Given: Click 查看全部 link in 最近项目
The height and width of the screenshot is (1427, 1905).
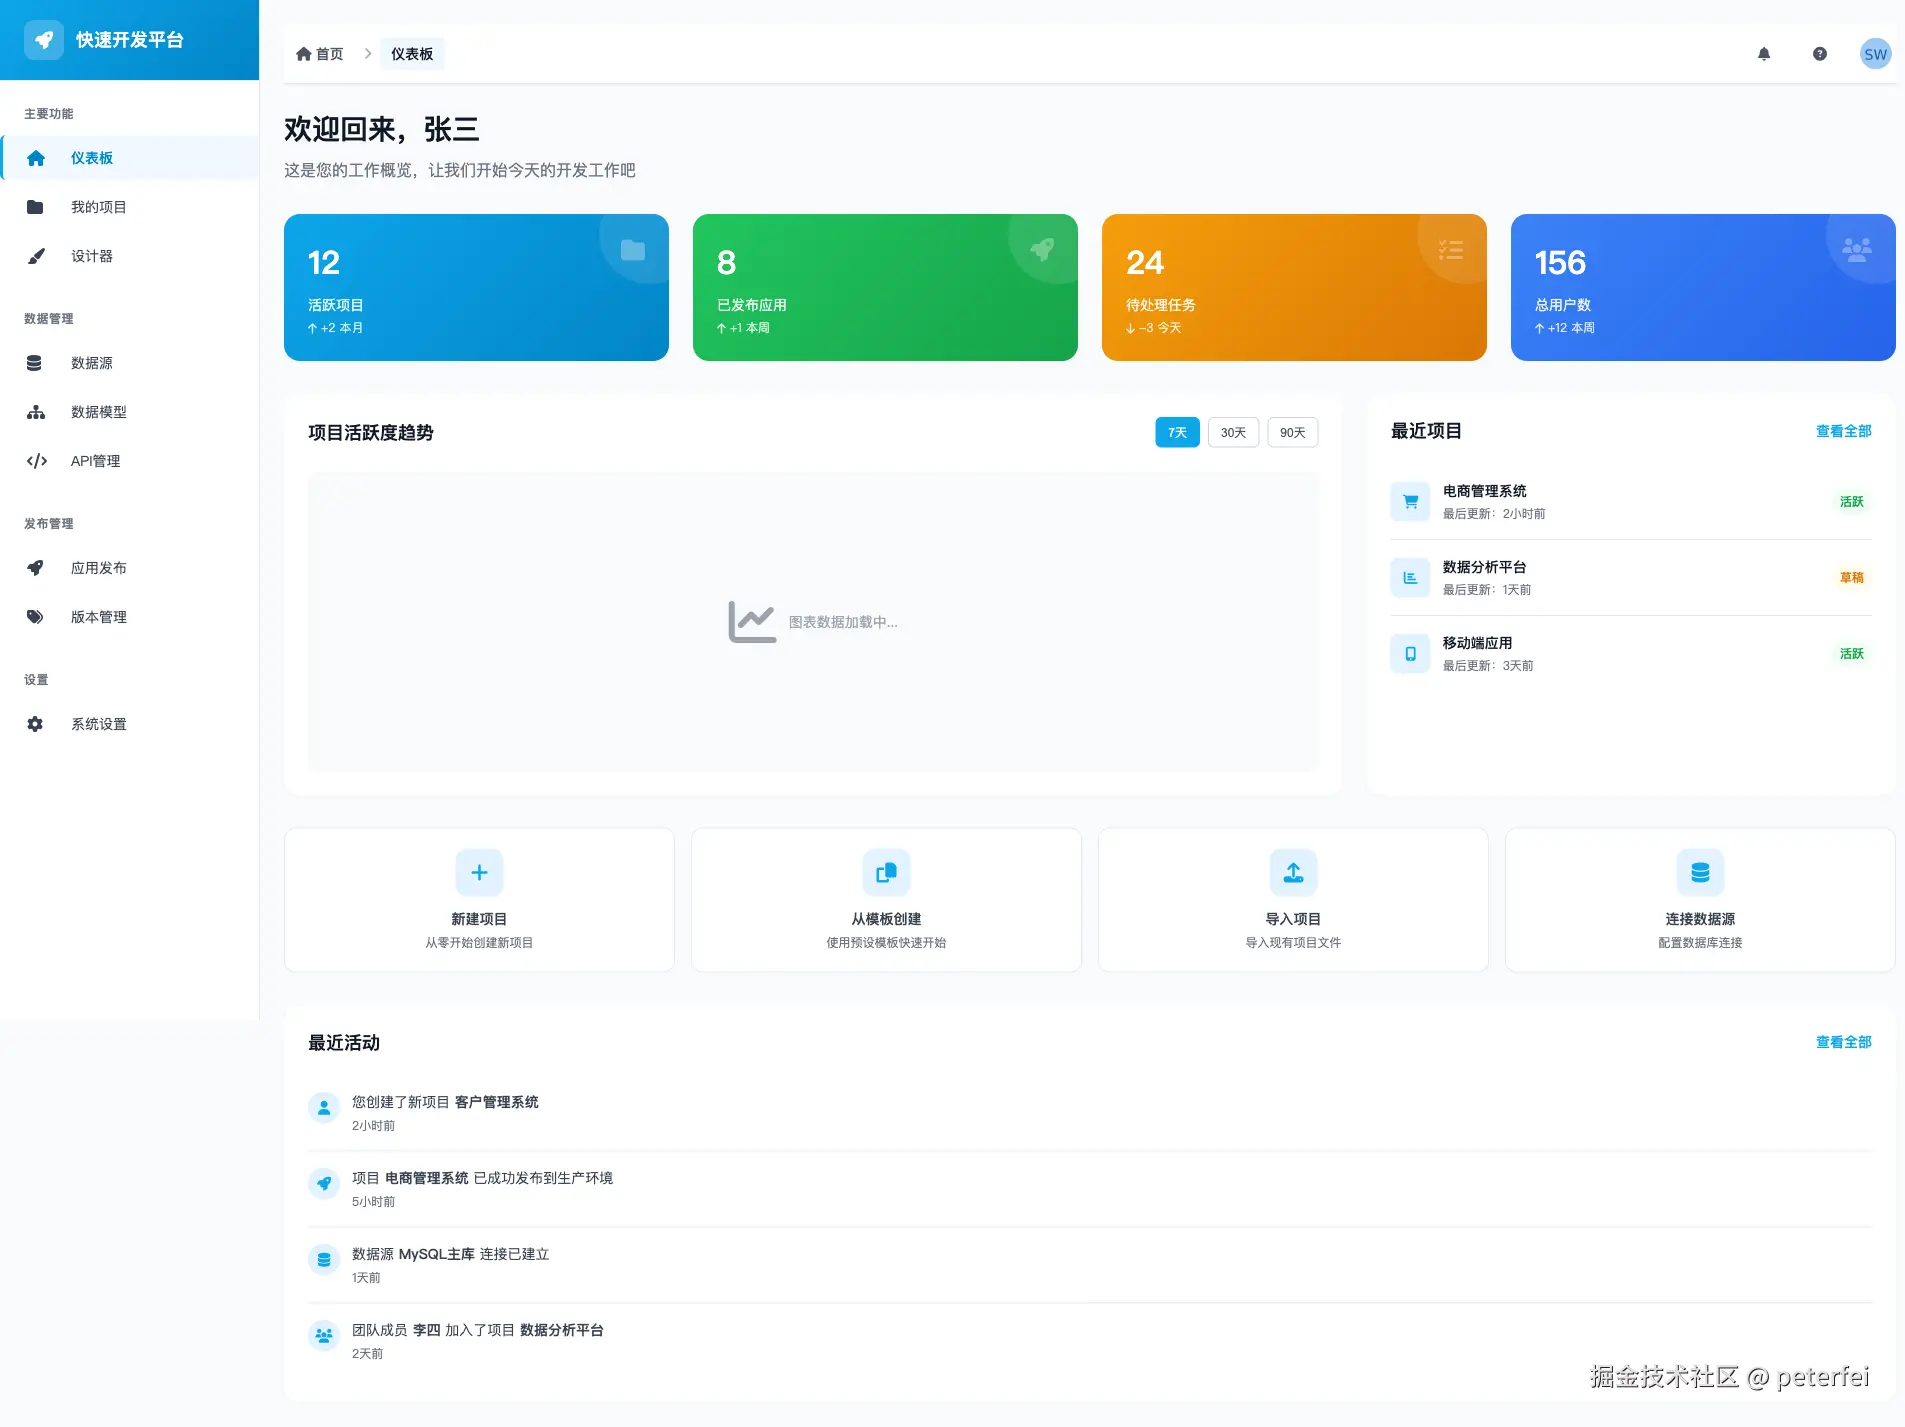Looking at the screenshot, I should [x=1843, y=431].
